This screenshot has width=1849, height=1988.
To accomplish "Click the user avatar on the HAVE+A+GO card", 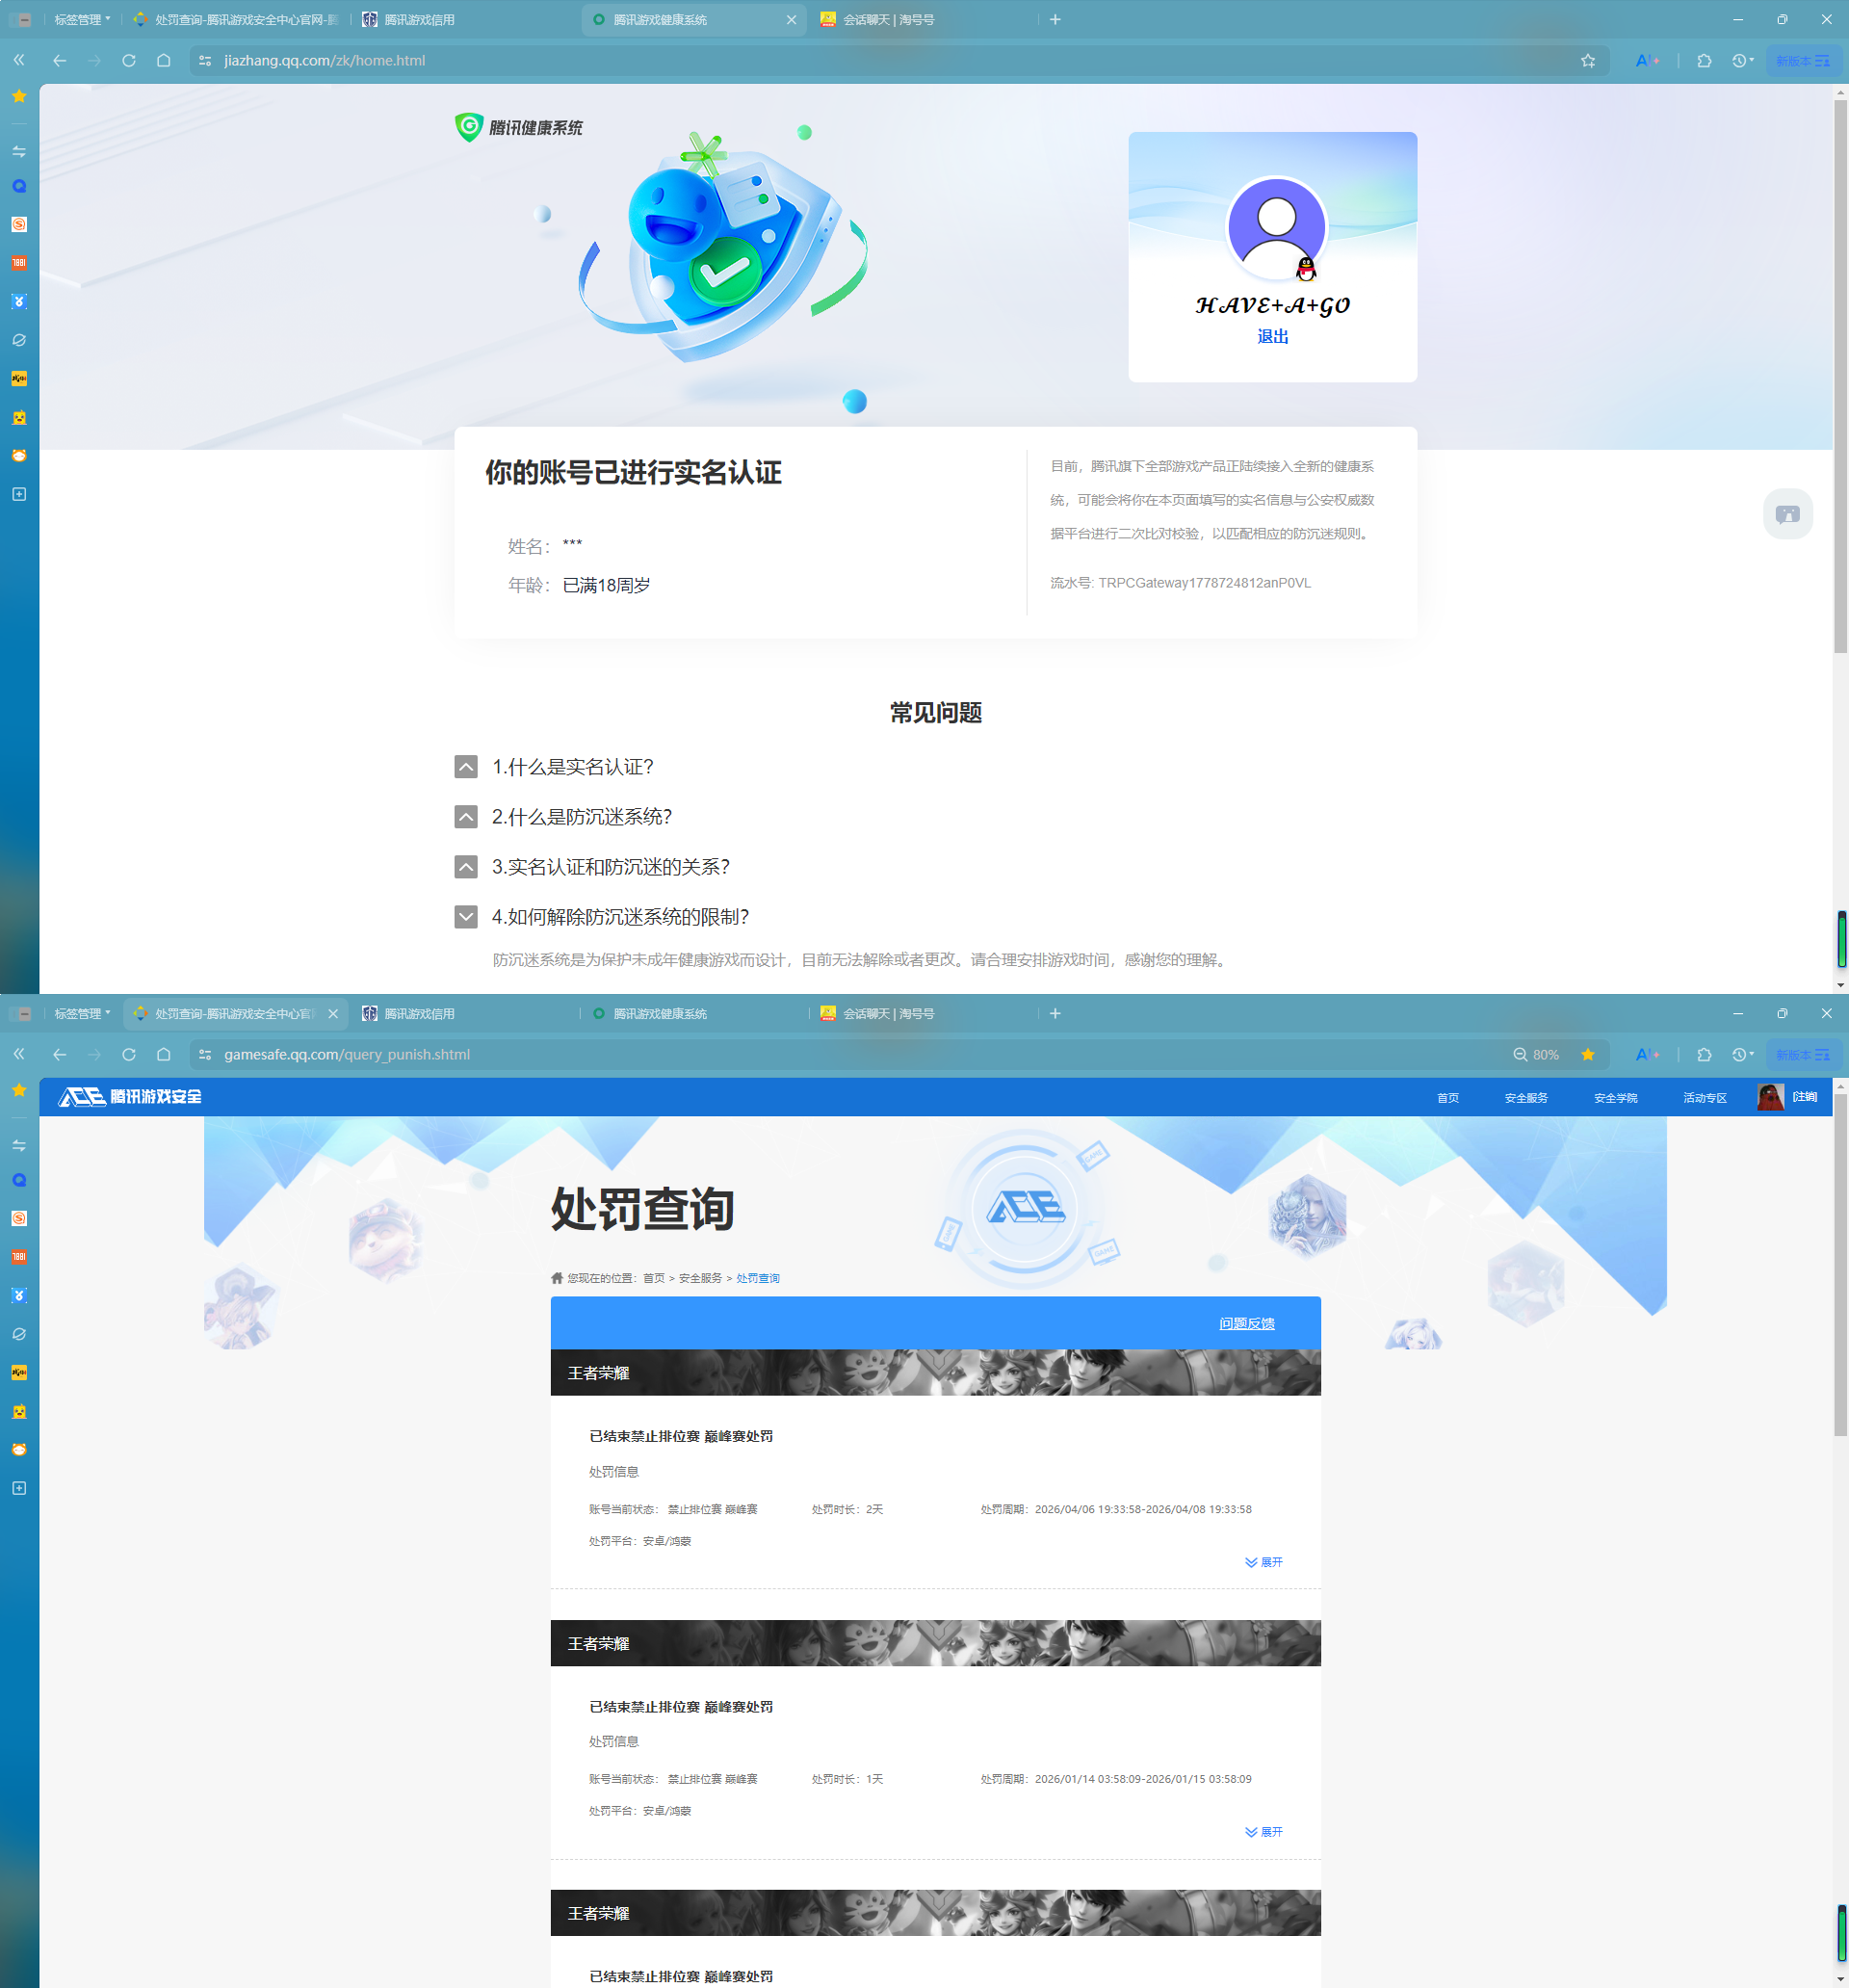I will (x=1276, y=228).
